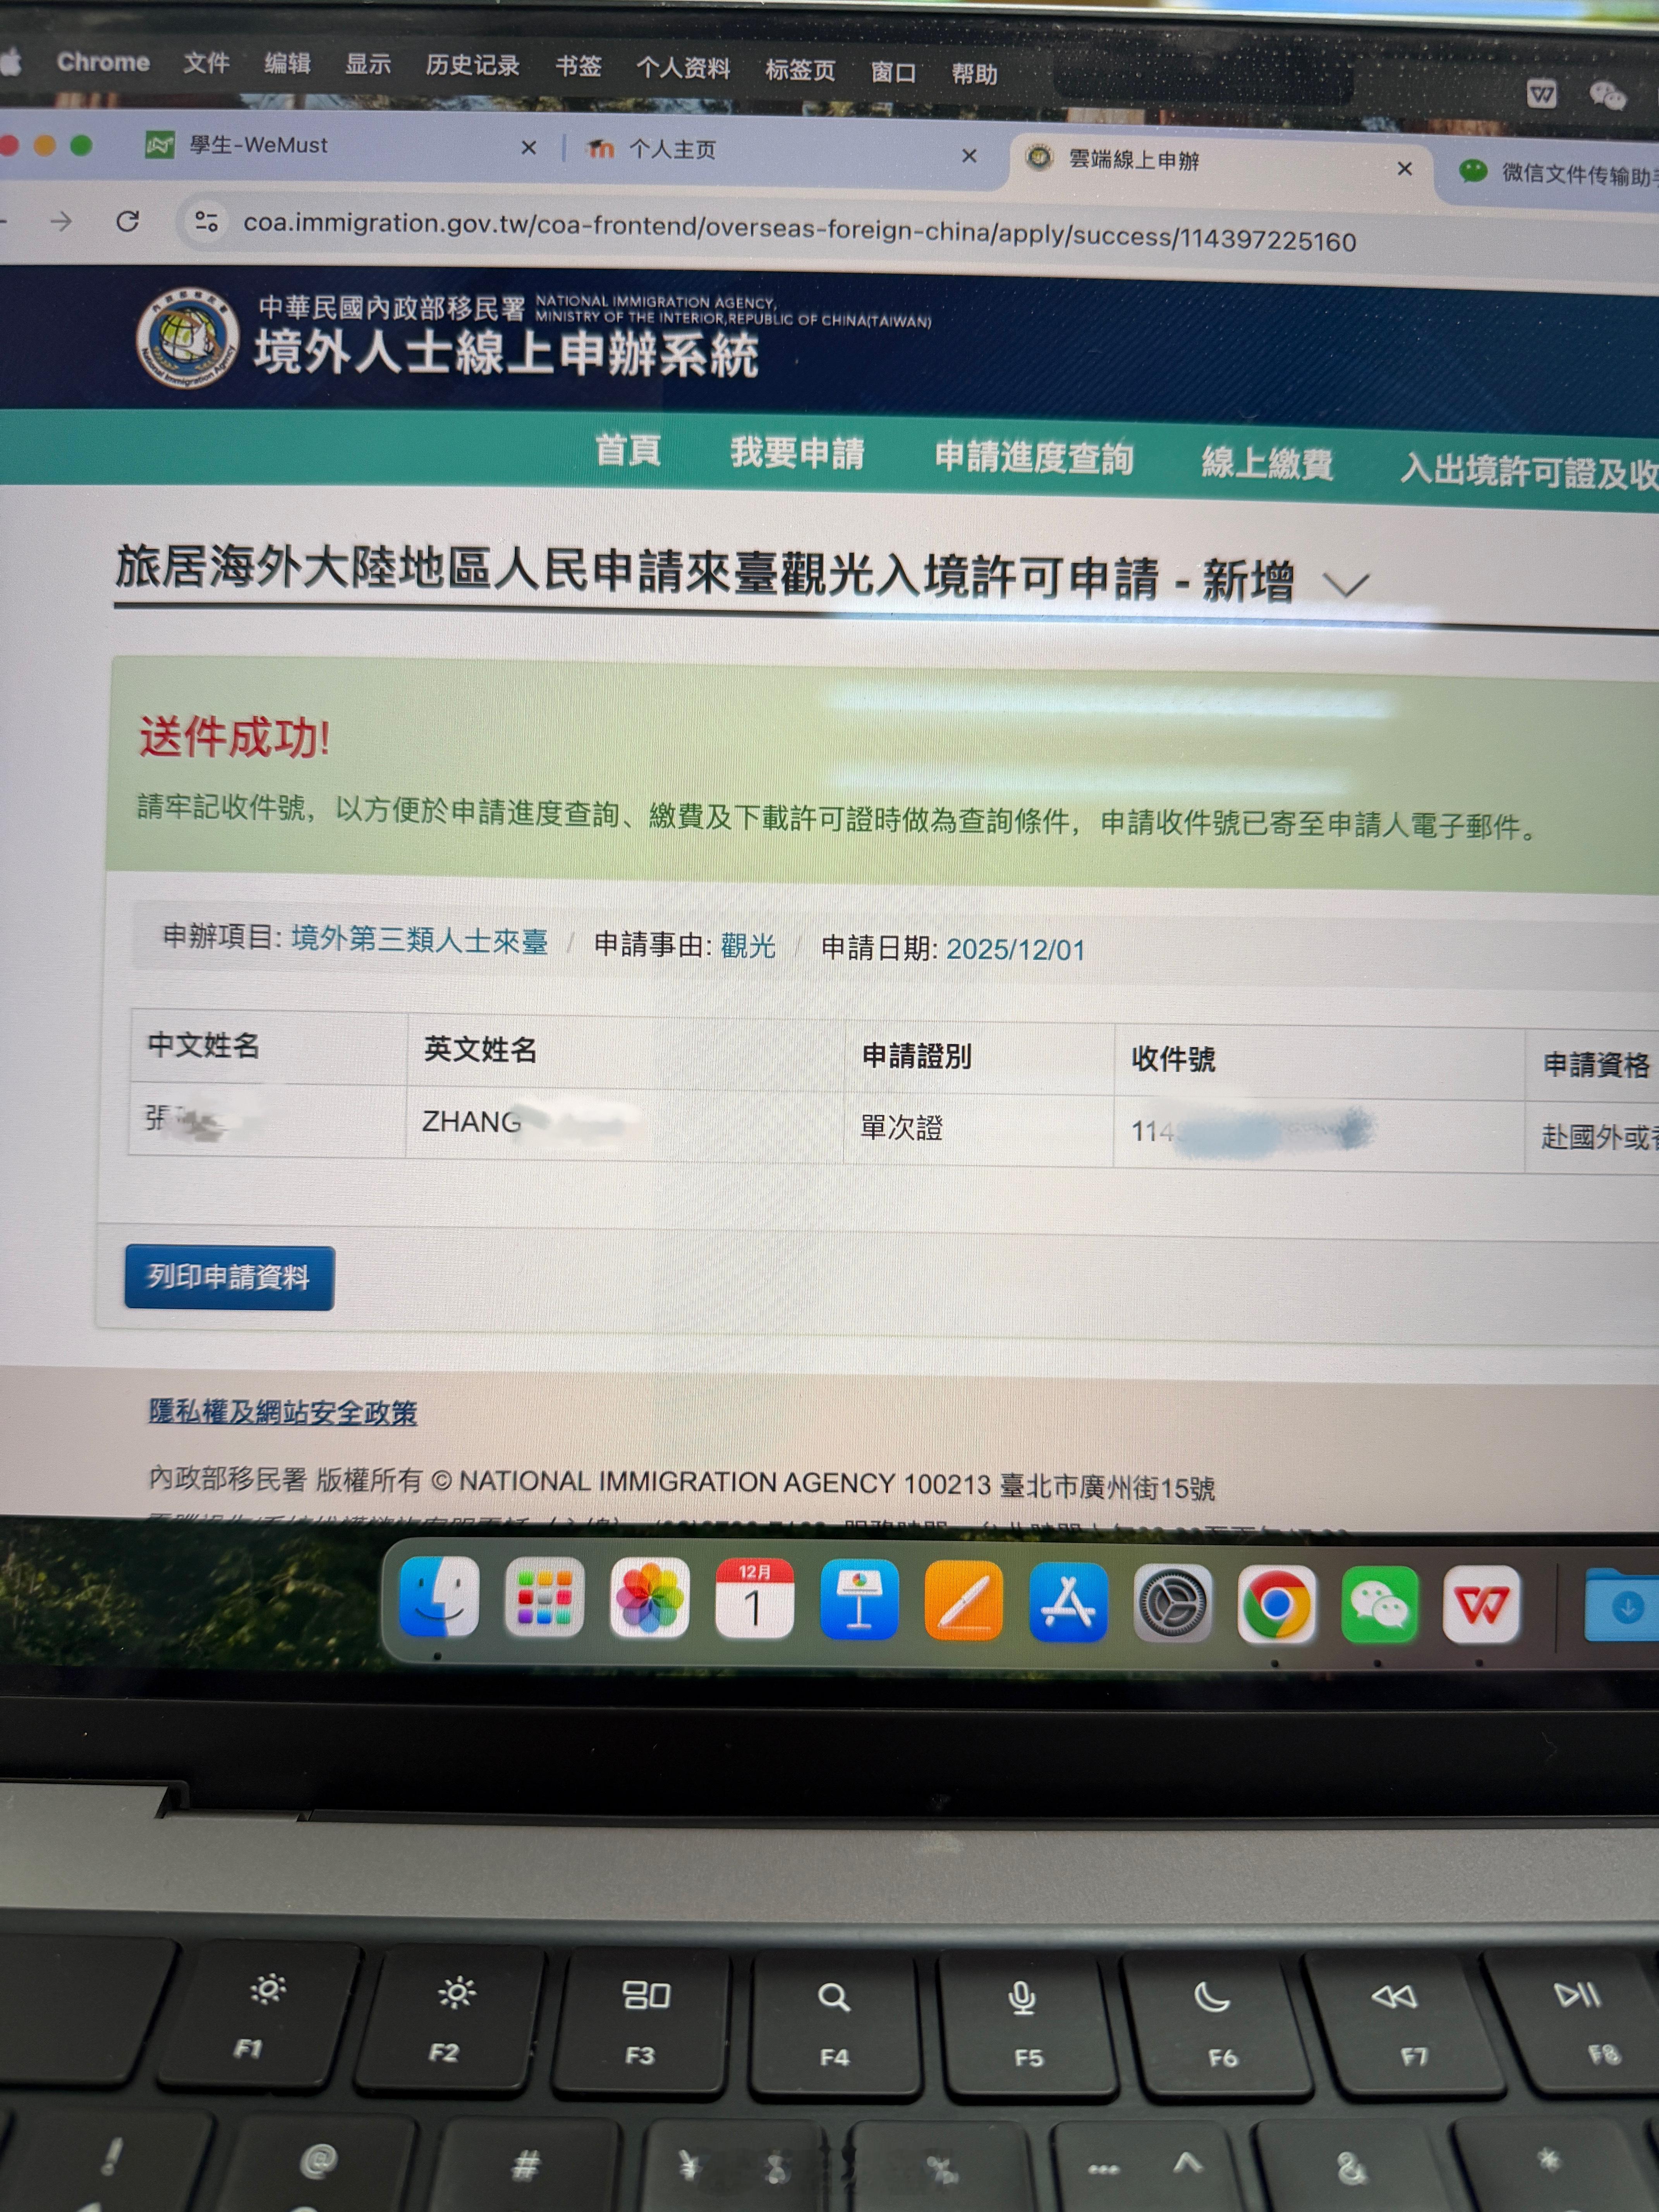The width and height of the screenshot is (1659, 2212).
Task: Open the 隱私權及網站安全政策 link
Action: pyautogui.click(x=283, y=1412)
